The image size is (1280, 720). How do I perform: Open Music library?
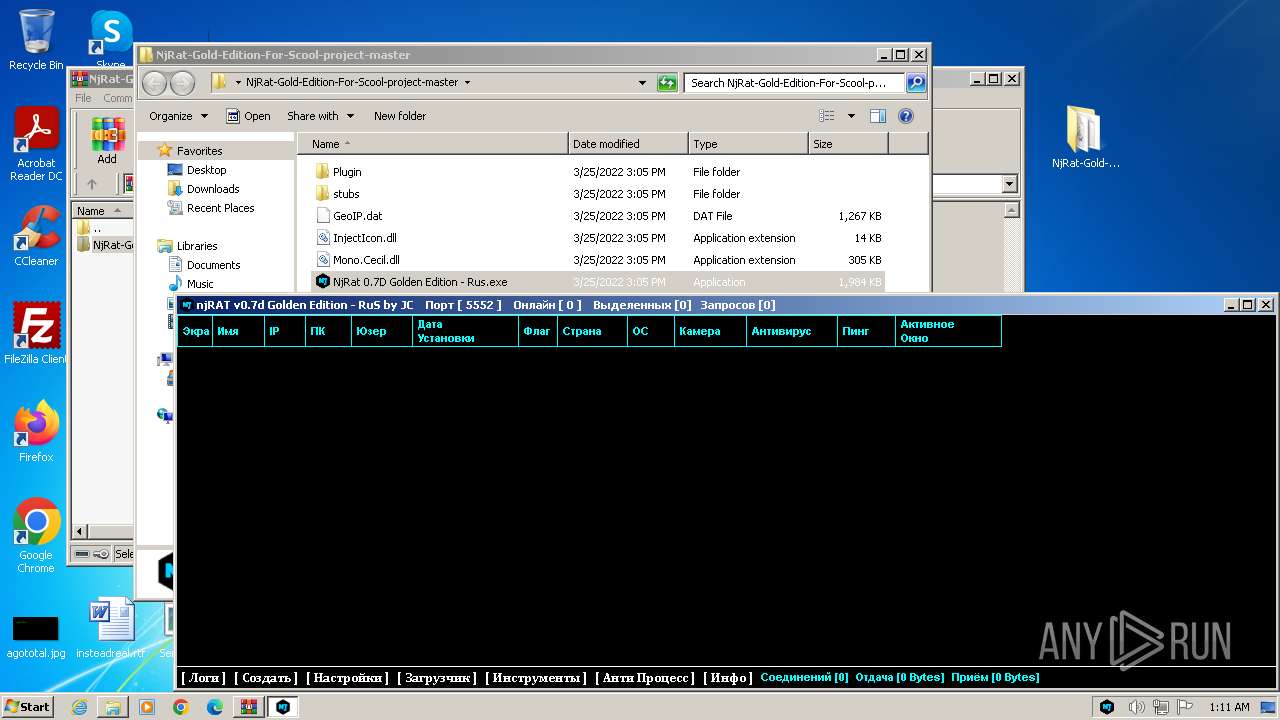coord(200,284)
